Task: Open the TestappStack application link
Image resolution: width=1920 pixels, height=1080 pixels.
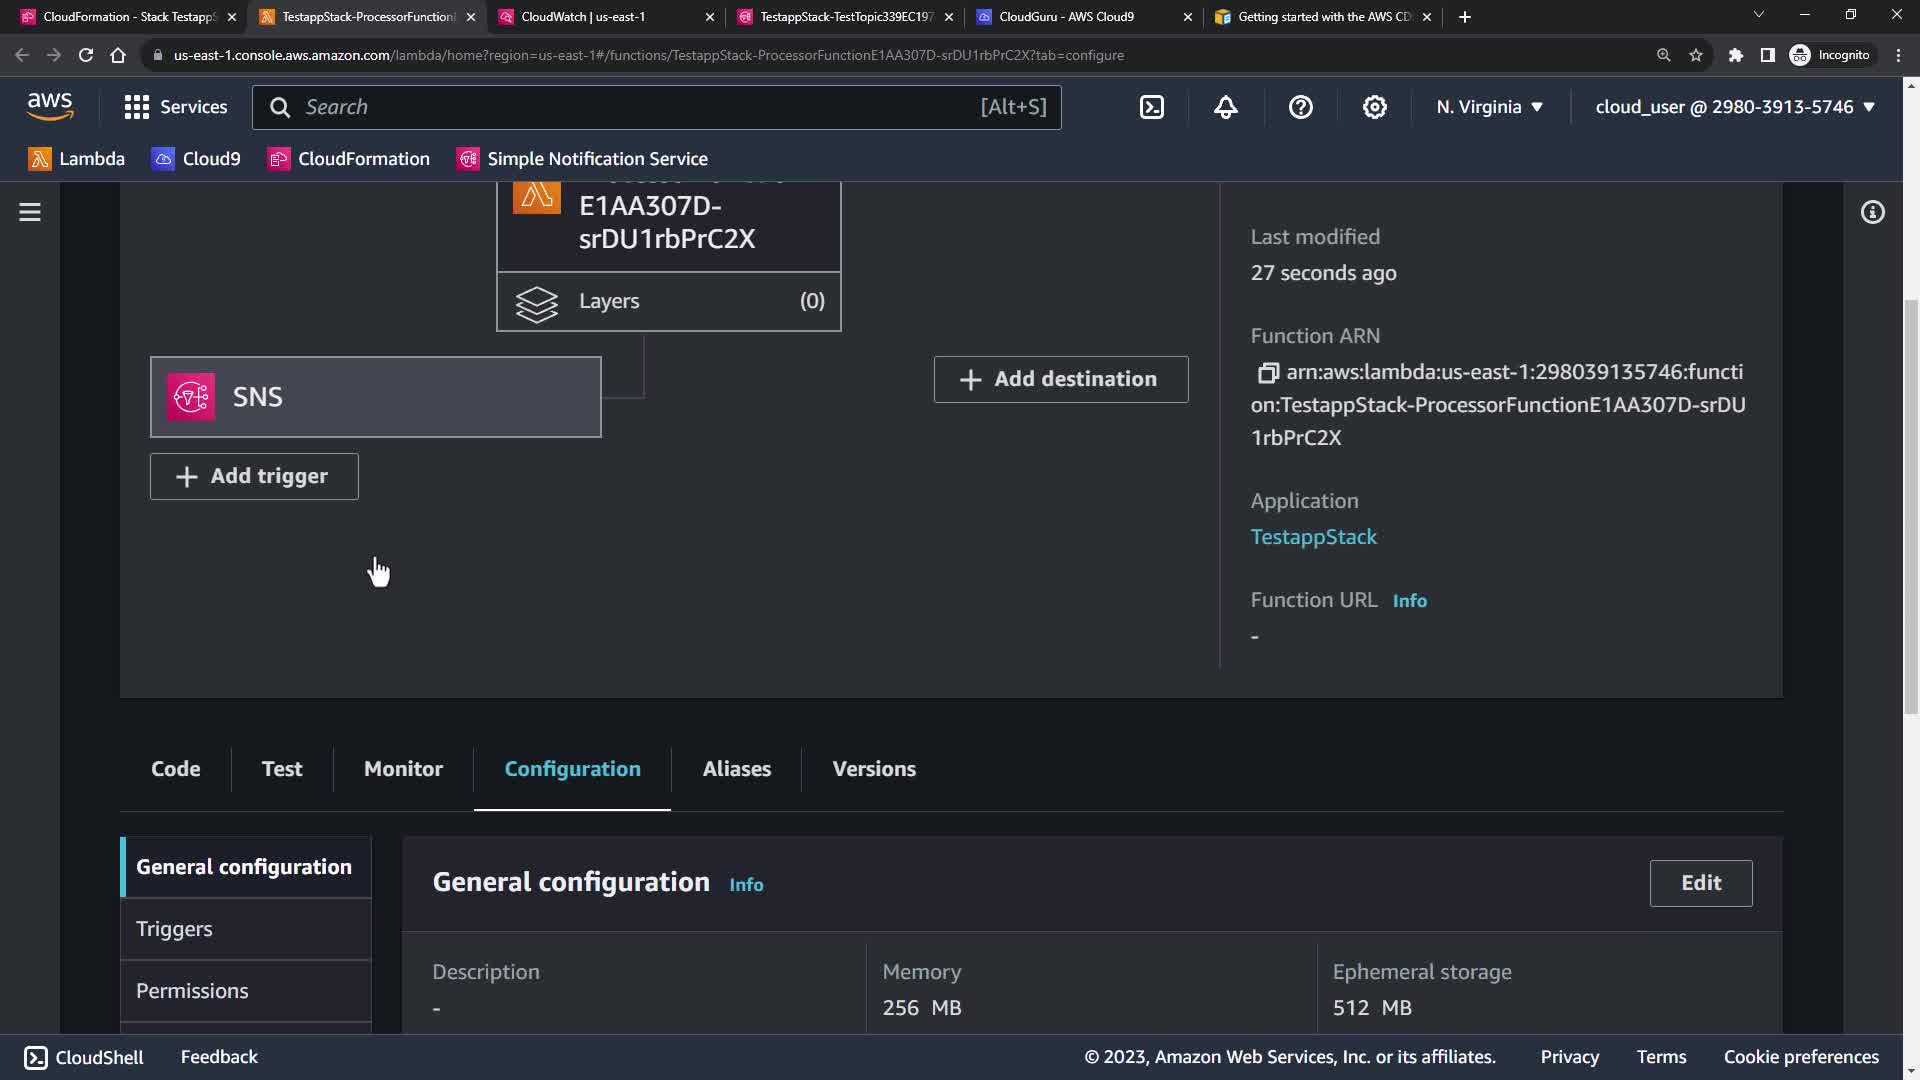Action: click(1313, 537)
